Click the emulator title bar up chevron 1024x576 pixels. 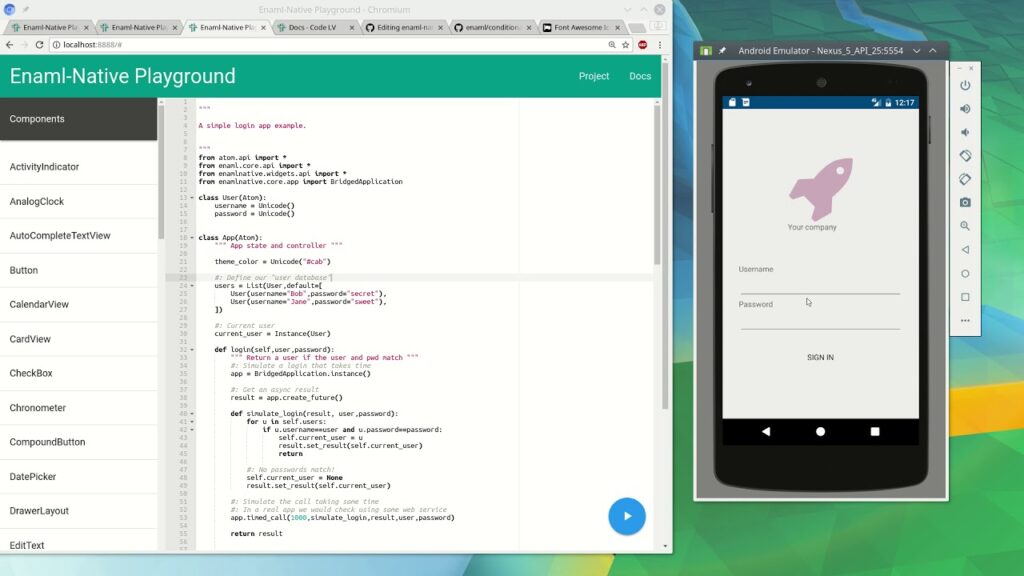(933, 50)
